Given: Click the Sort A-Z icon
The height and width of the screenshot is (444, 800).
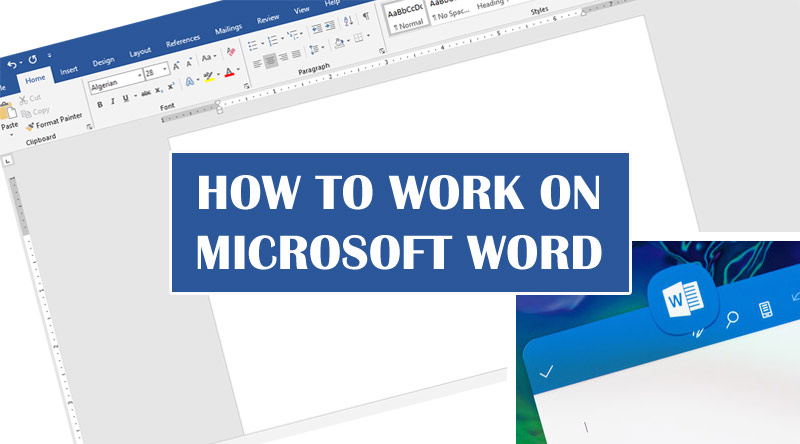Looking at the screenshot, I should (x=348, y=21).
